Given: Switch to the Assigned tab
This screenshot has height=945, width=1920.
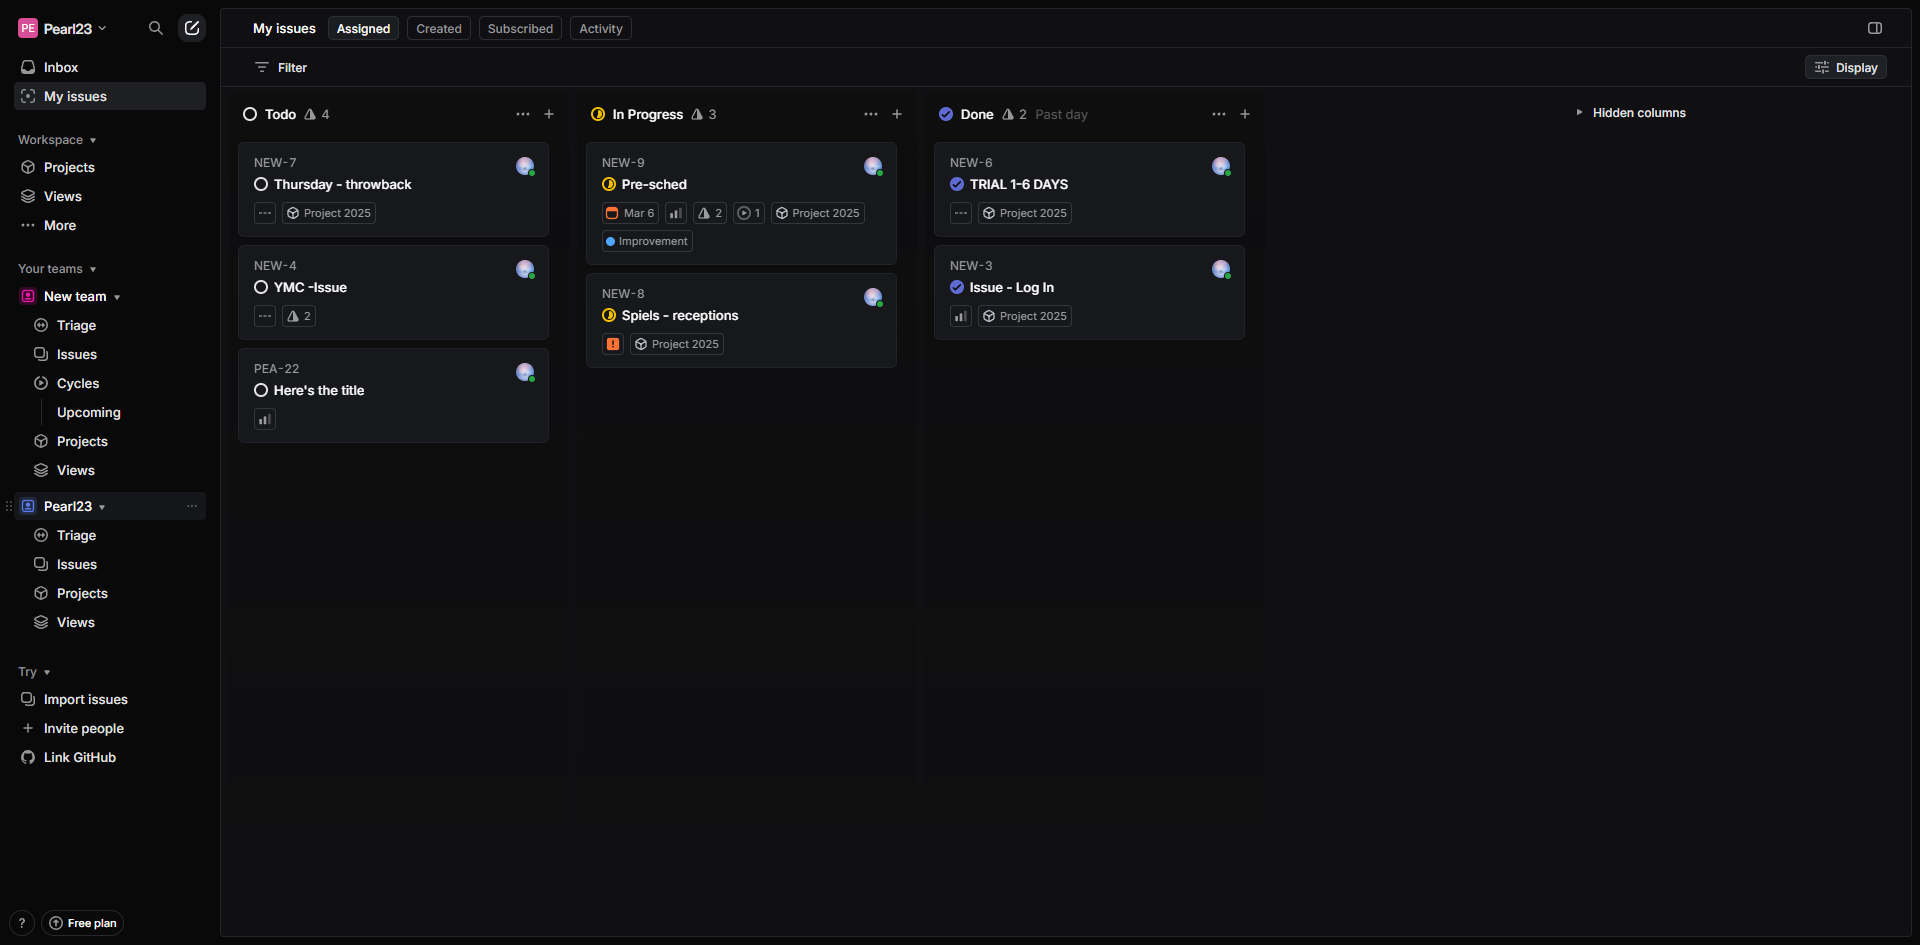Looking at the screenshot, I should pyautogui.click(x=363, y=28).
